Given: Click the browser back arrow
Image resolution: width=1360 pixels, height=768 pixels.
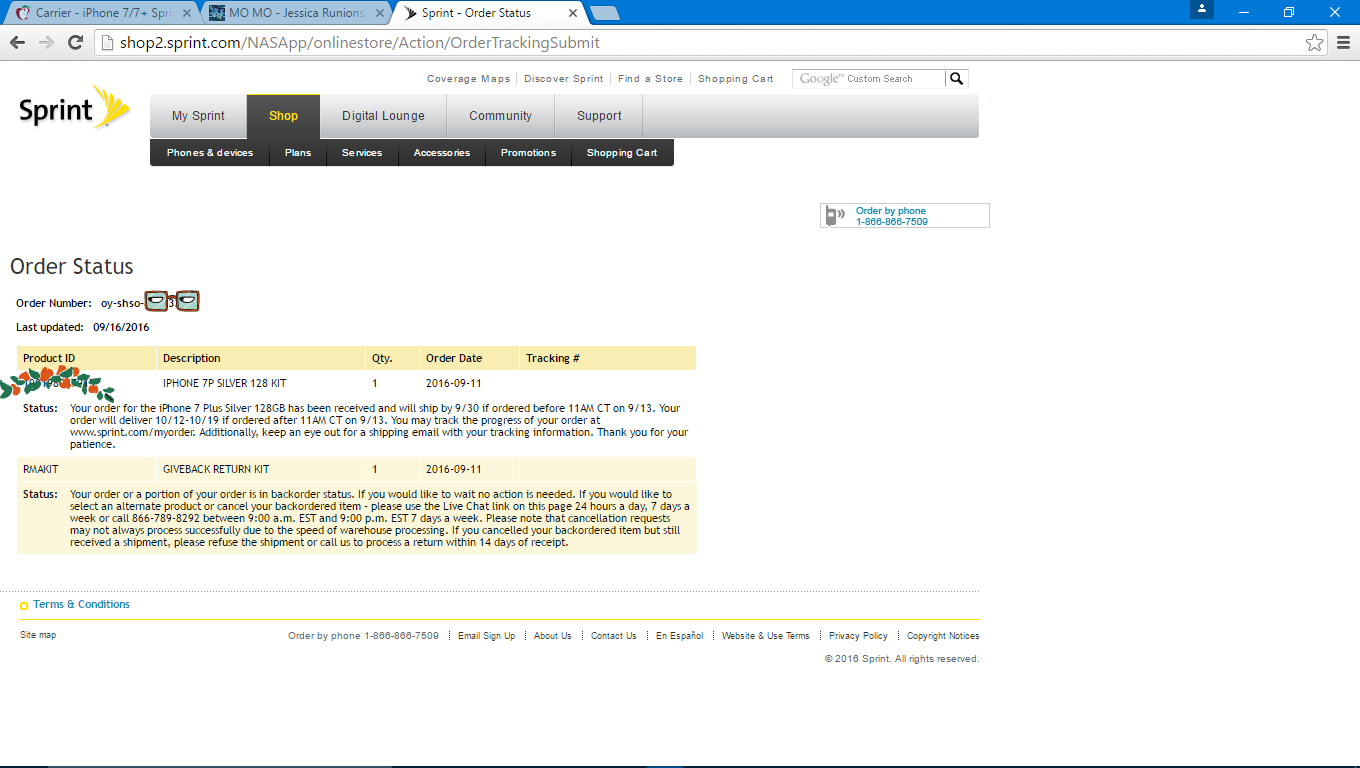Looking at the screenshot, I should pos(17,43).
